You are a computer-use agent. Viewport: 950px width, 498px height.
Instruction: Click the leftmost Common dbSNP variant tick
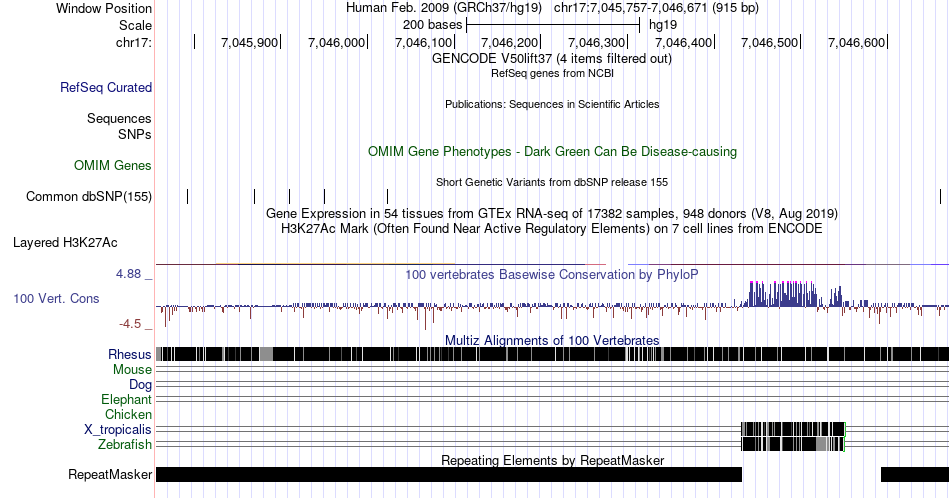188,196
